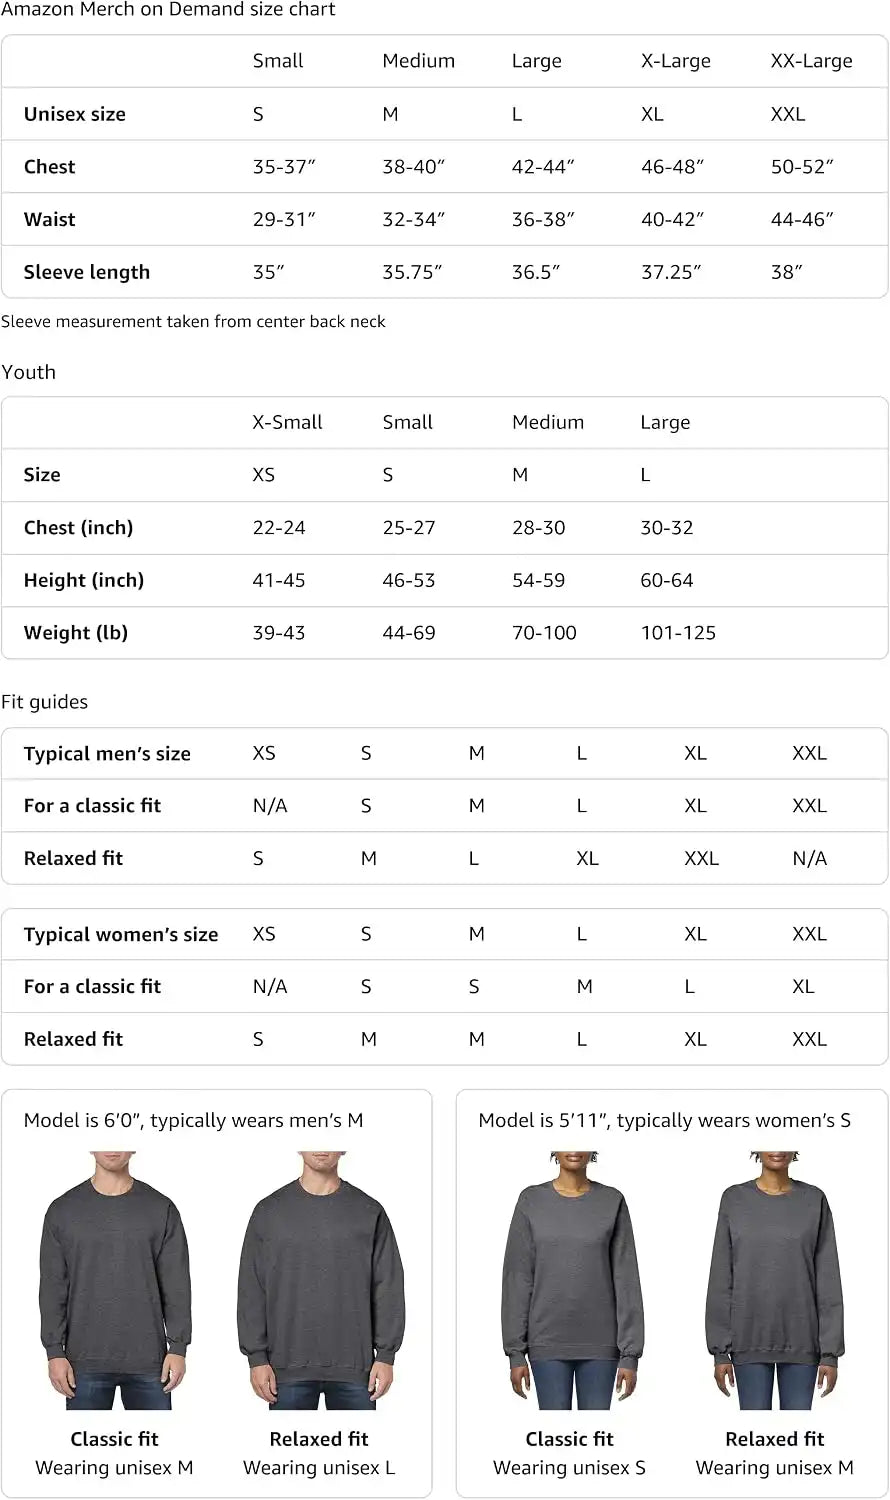Click the Sleeve length row label

coord(87,272)
